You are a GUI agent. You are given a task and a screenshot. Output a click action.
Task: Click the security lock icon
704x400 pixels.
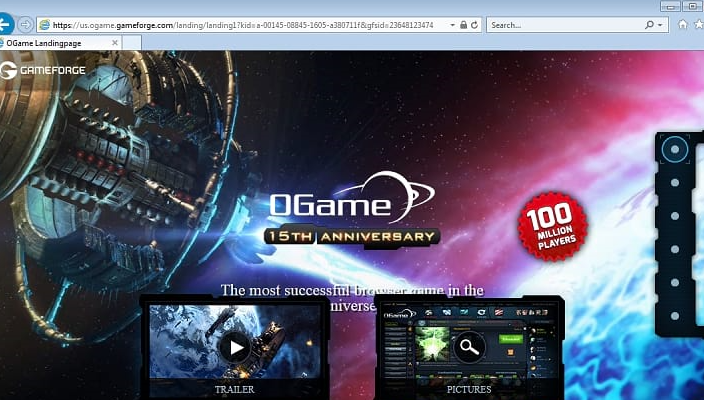pos(463,25)
